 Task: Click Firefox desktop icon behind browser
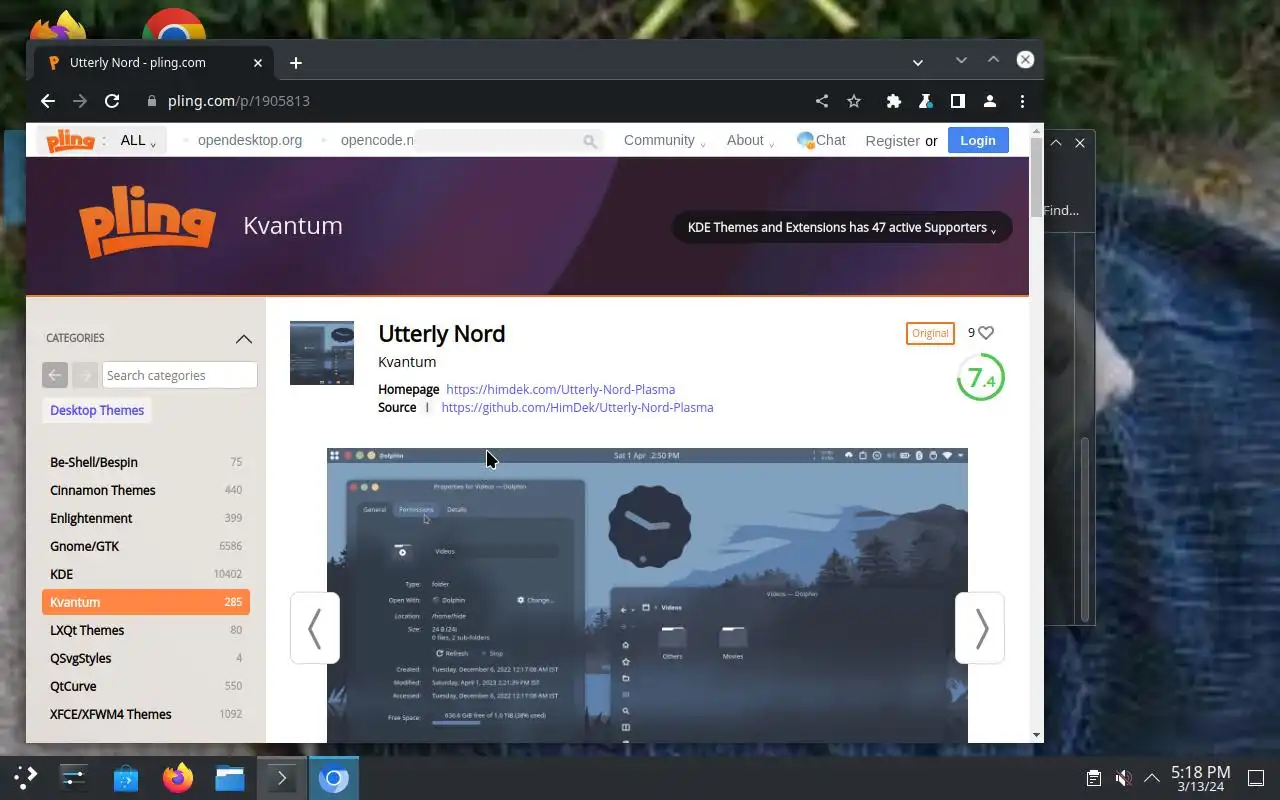coord(60,25)
